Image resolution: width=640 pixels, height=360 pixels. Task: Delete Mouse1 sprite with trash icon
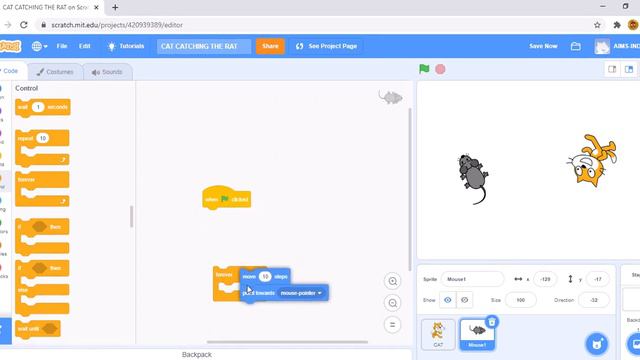click(492, 322)
